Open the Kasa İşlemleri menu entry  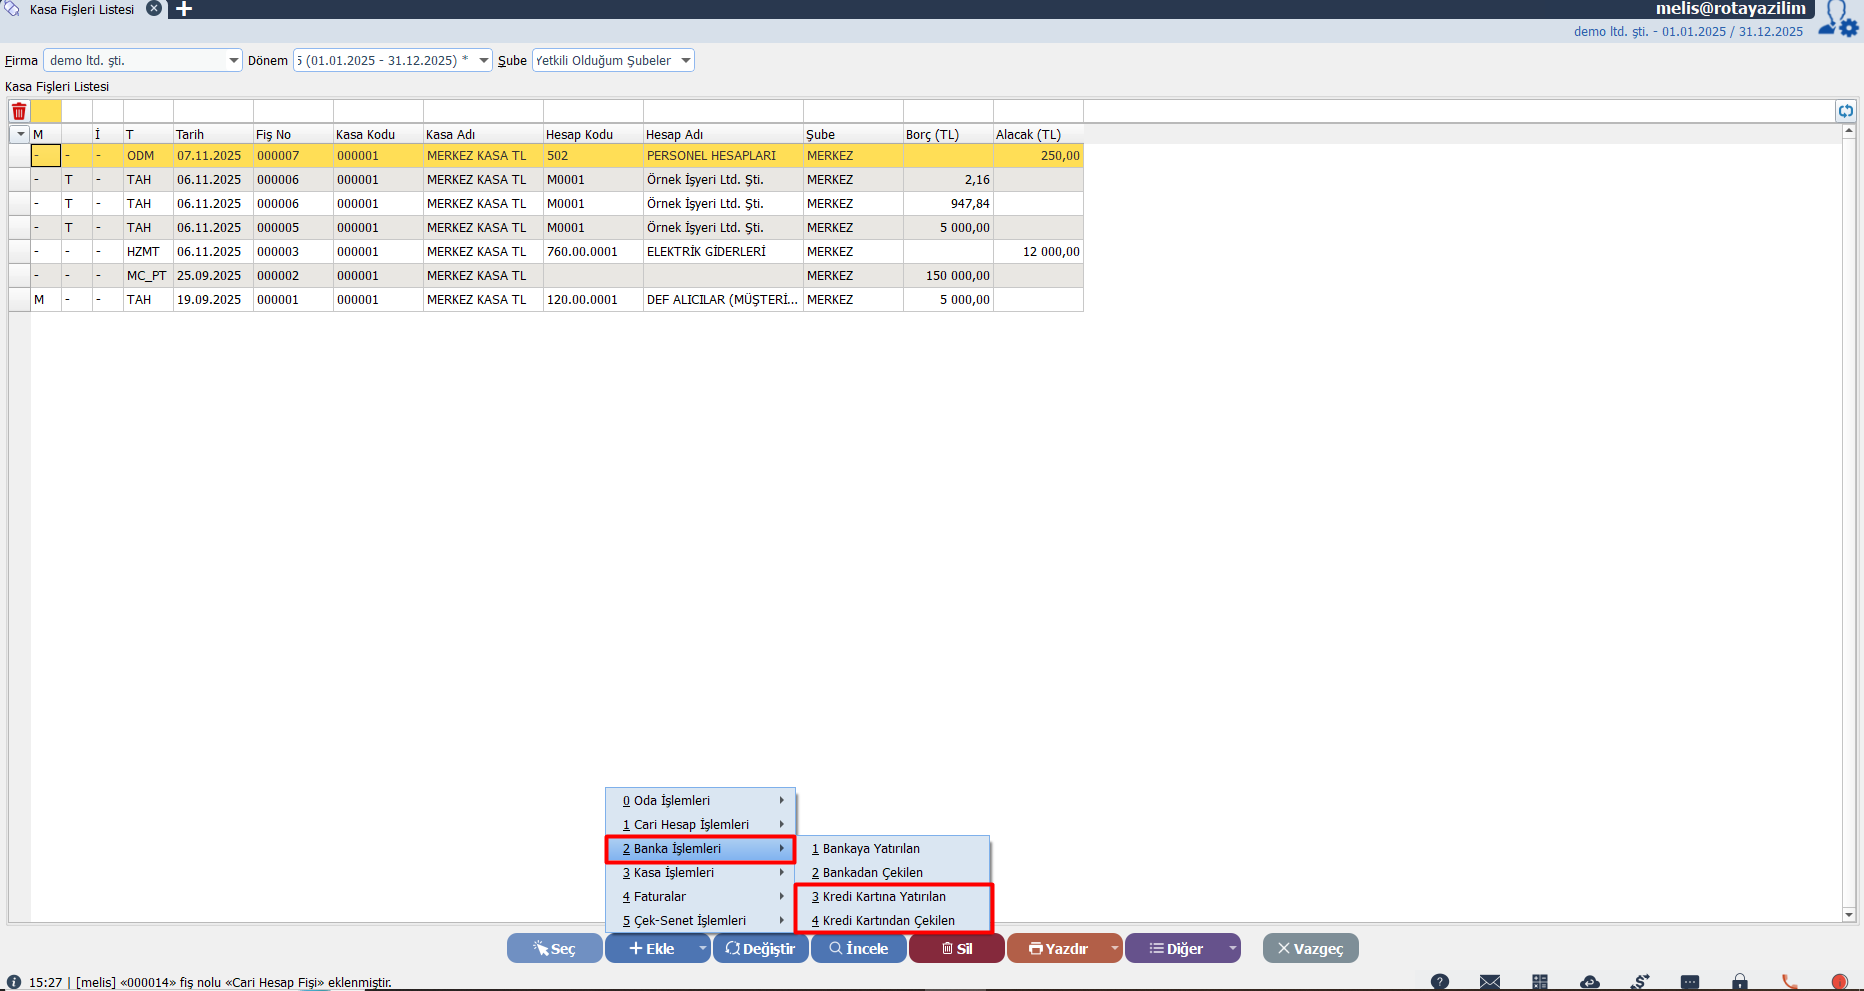coord(674,873)
